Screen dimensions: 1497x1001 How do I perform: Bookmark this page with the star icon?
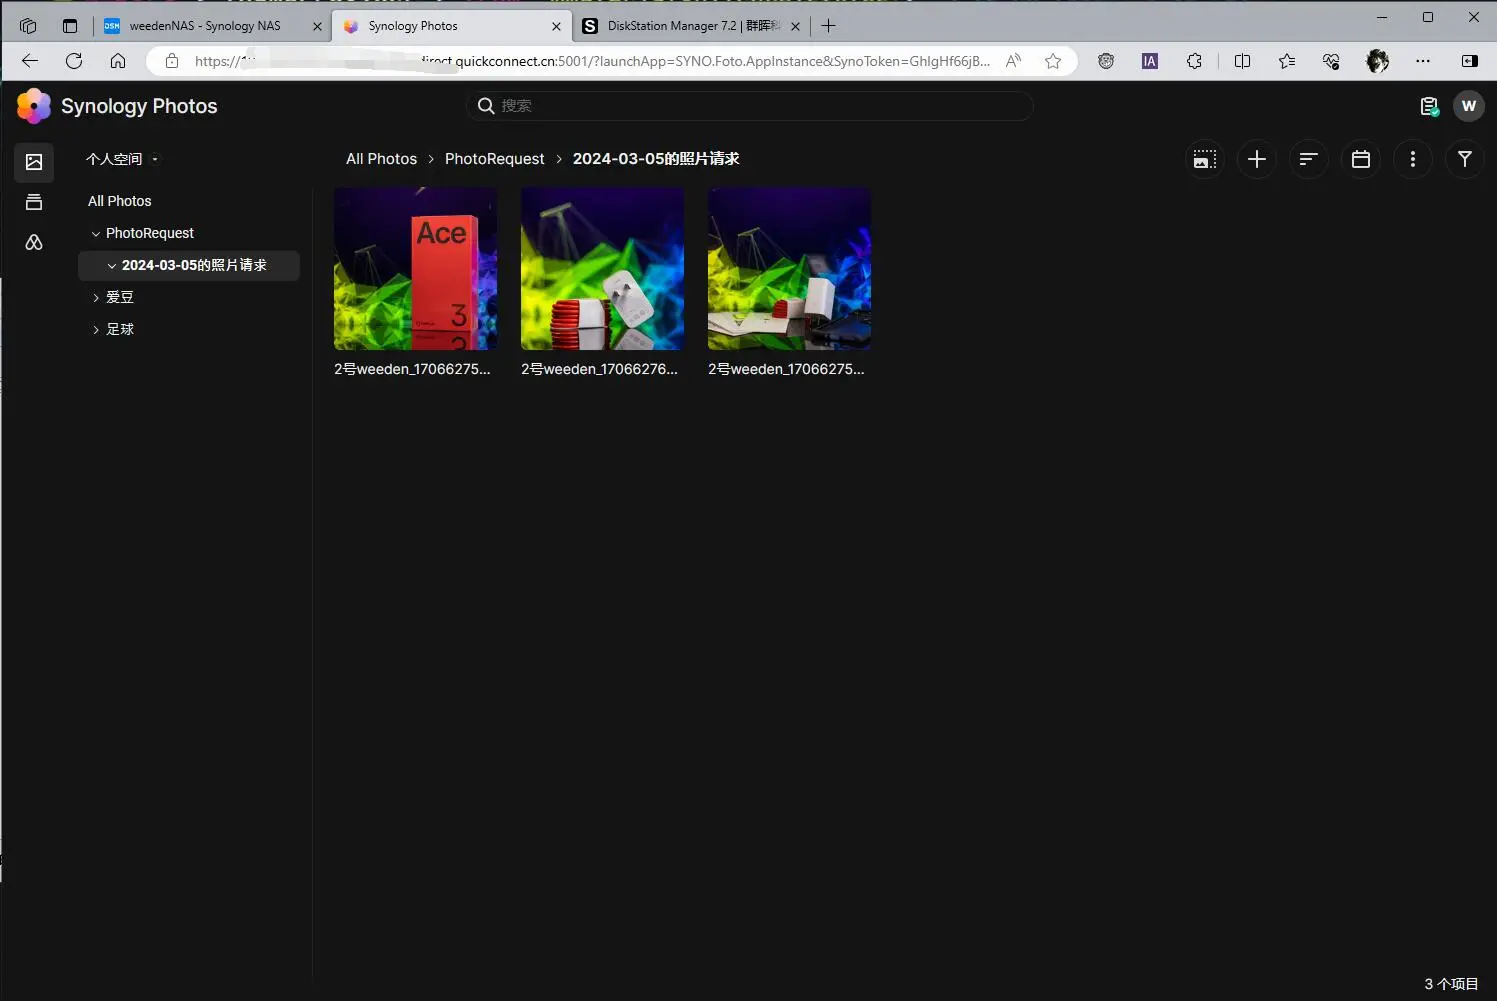1053,61
